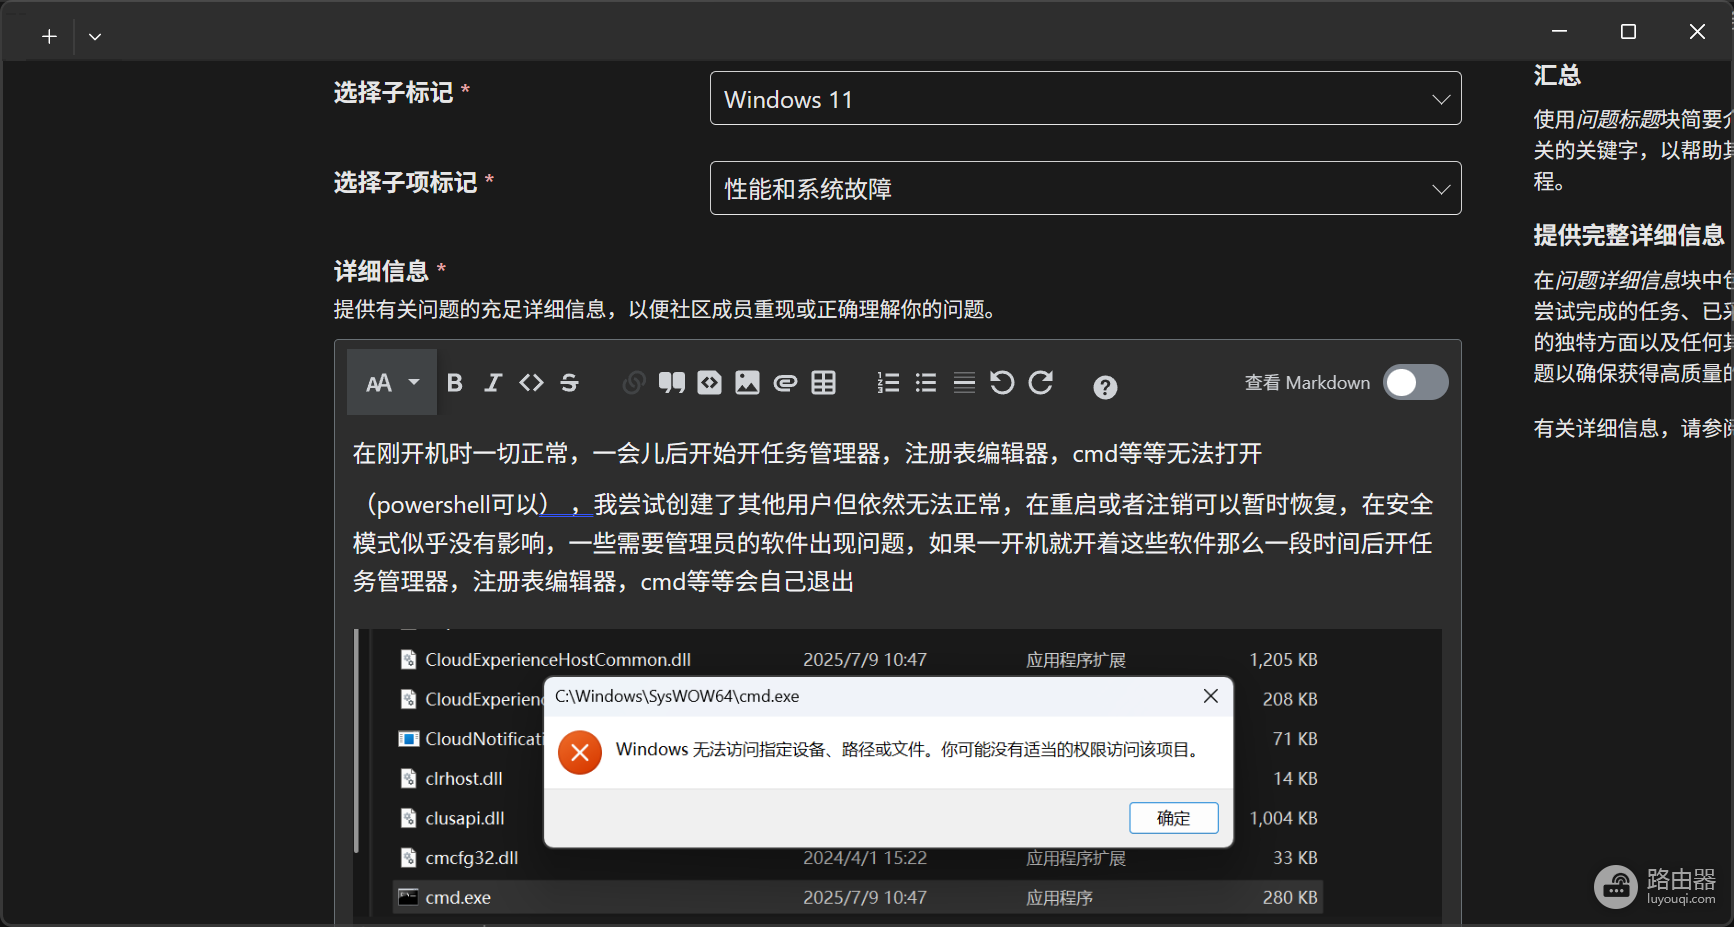Open the 性能和系统故障 dropdown
This screenshot has width=1734, height=927.
point(1085,188)
